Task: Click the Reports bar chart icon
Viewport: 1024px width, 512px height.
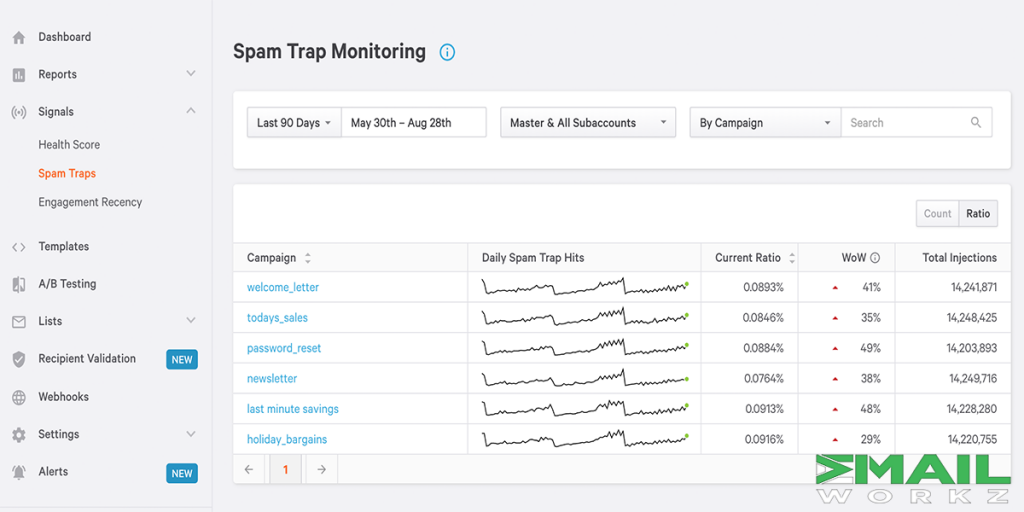Action: [x=18, y=75]
